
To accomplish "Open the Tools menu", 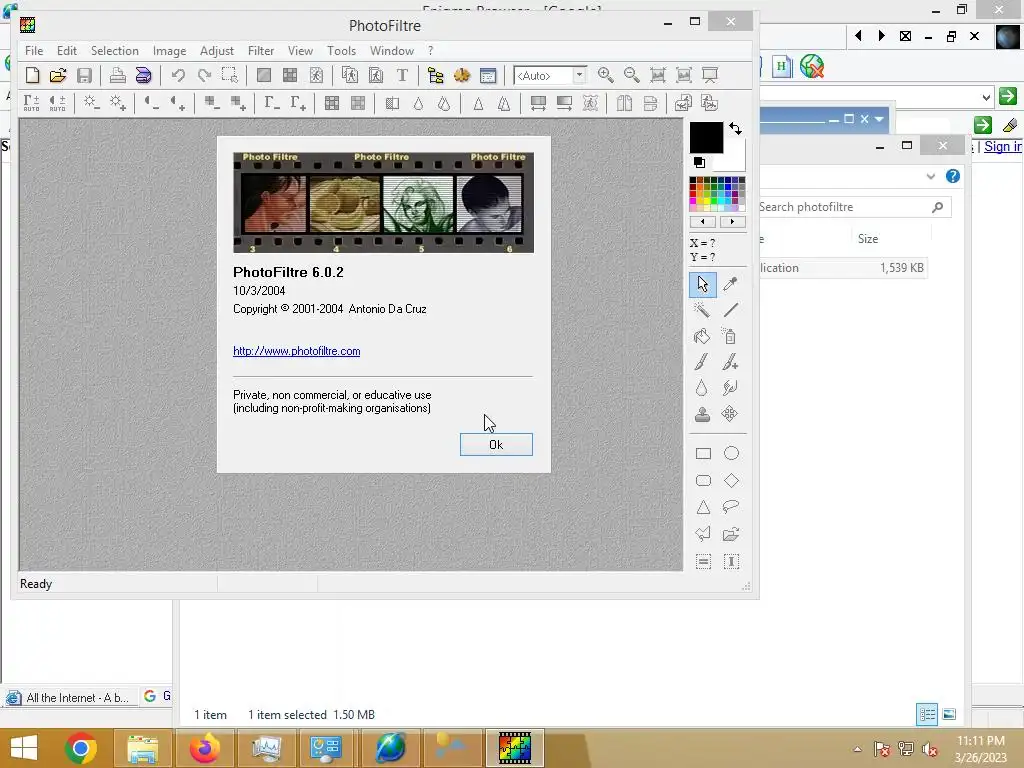I will [x=342, y=51].
